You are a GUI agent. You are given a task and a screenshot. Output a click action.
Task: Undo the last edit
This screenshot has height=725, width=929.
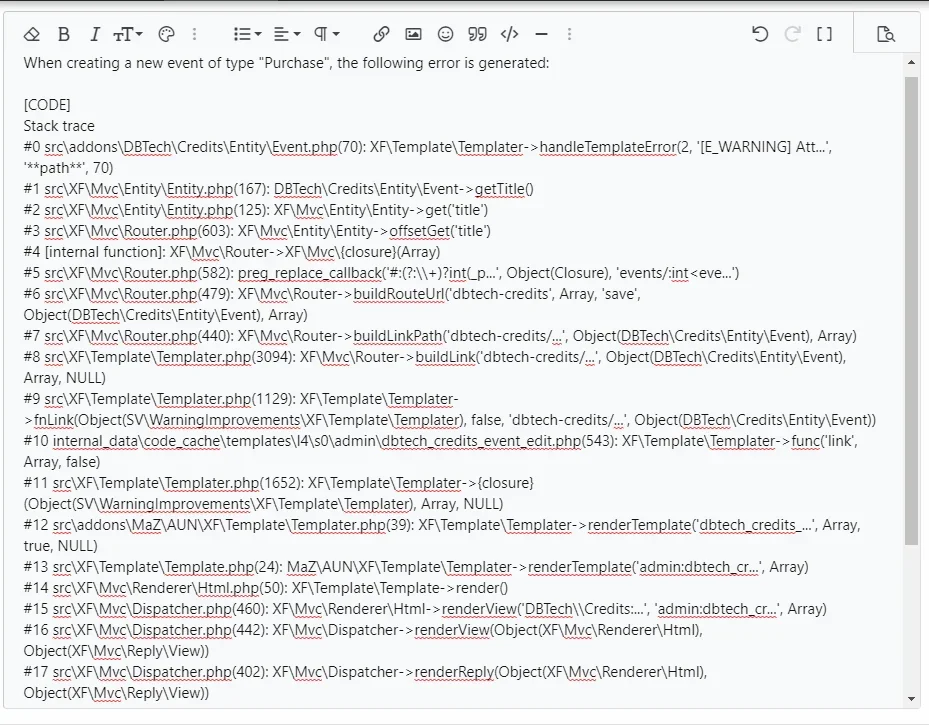pos(760,34)
